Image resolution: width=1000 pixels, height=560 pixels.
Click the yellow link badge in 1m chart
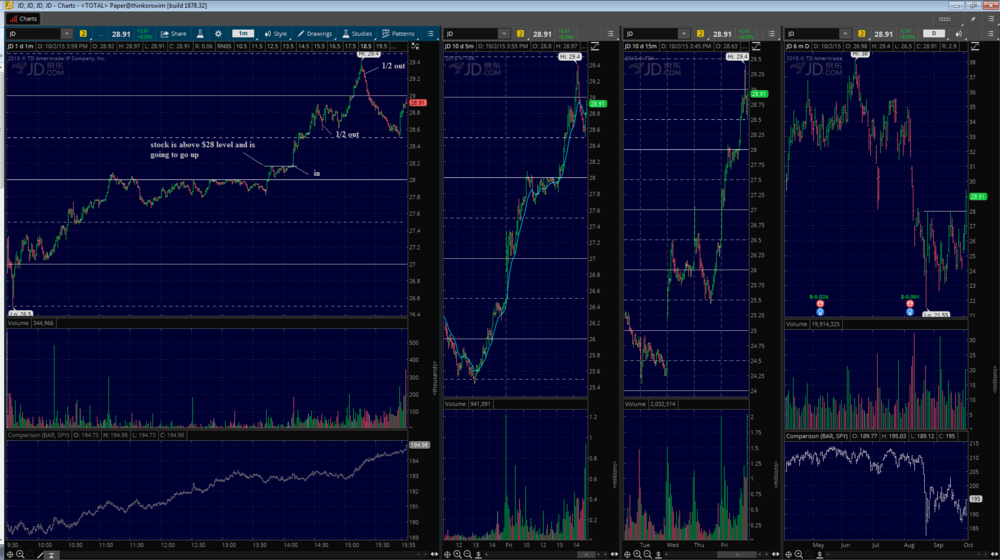(83, 34)
